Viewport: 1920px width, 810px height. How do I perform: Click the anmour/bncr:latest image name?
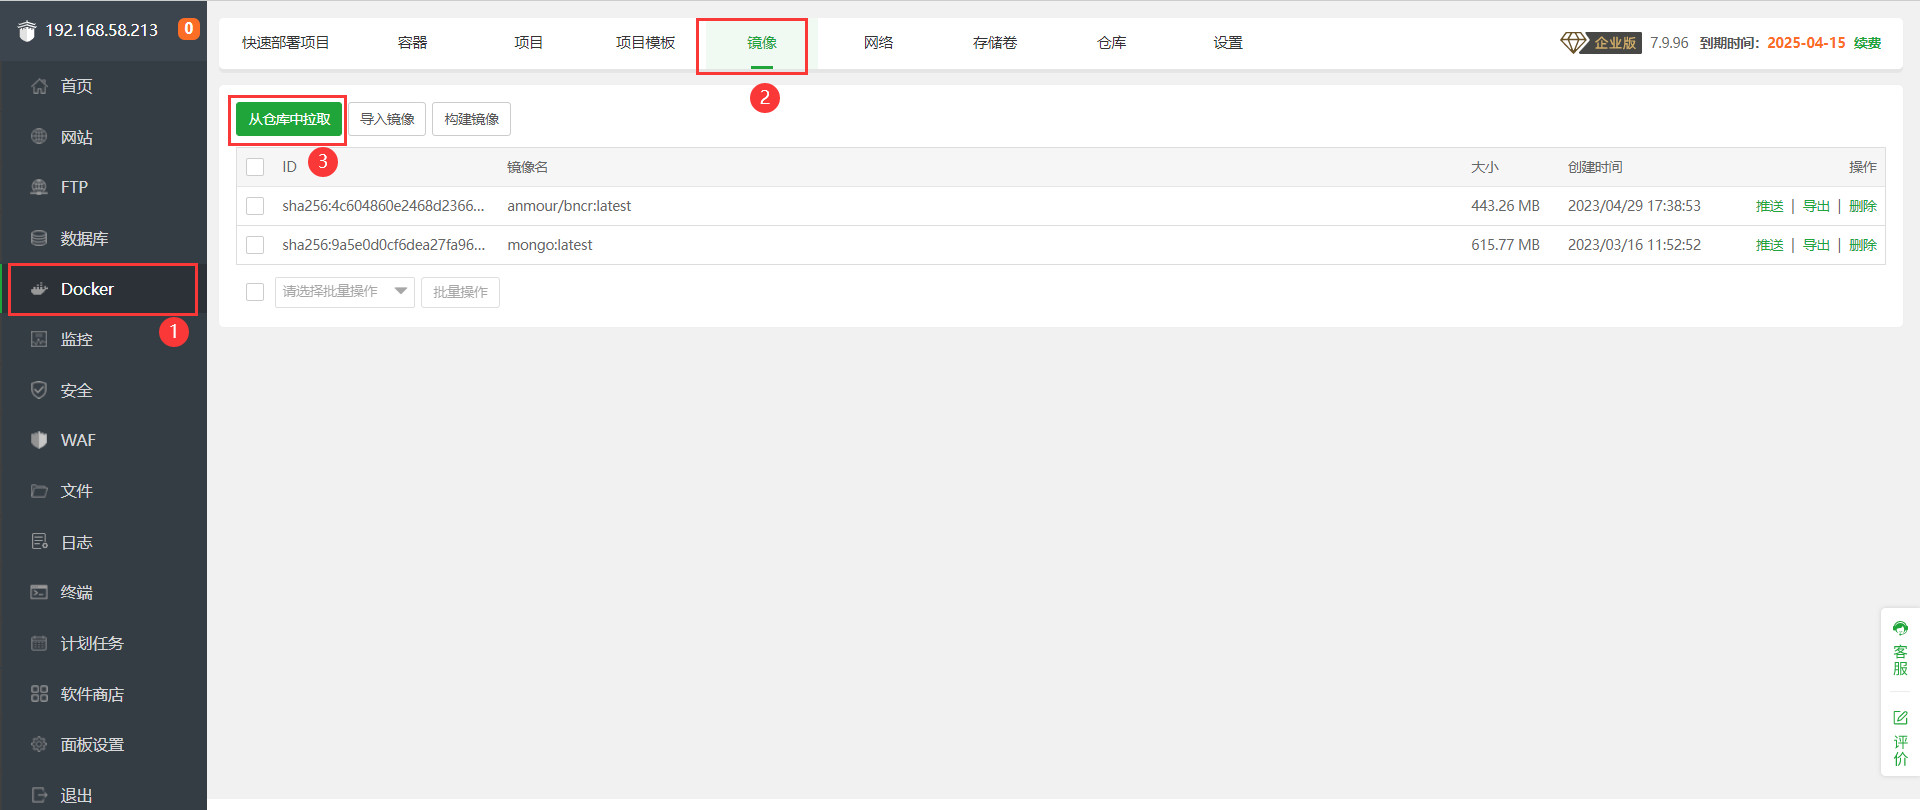click(x=569, y=206)
